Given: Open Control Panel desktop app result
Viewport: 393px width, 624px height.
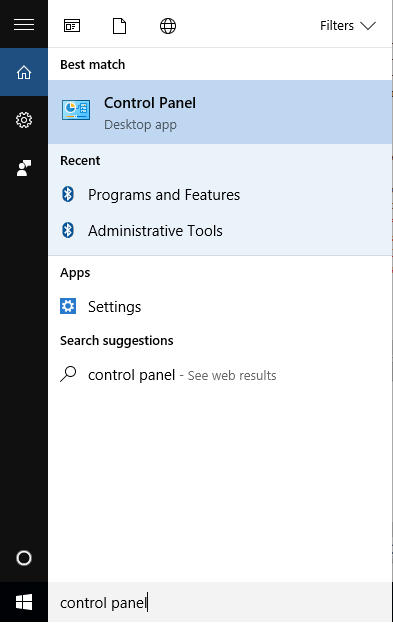Looking at the screenshot, I should click(220, 112).
